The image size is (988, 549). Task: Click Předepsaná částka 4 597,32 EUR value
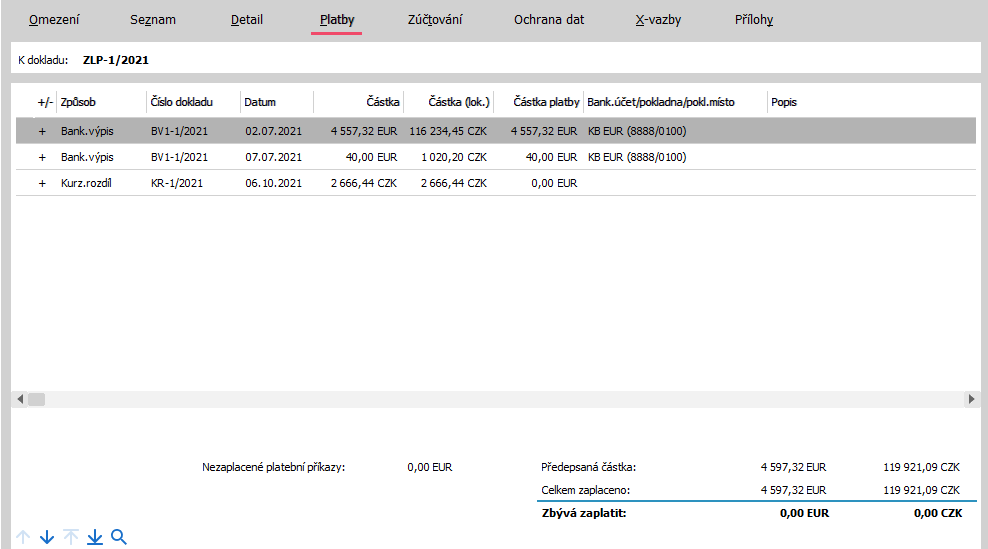[793, 467]
